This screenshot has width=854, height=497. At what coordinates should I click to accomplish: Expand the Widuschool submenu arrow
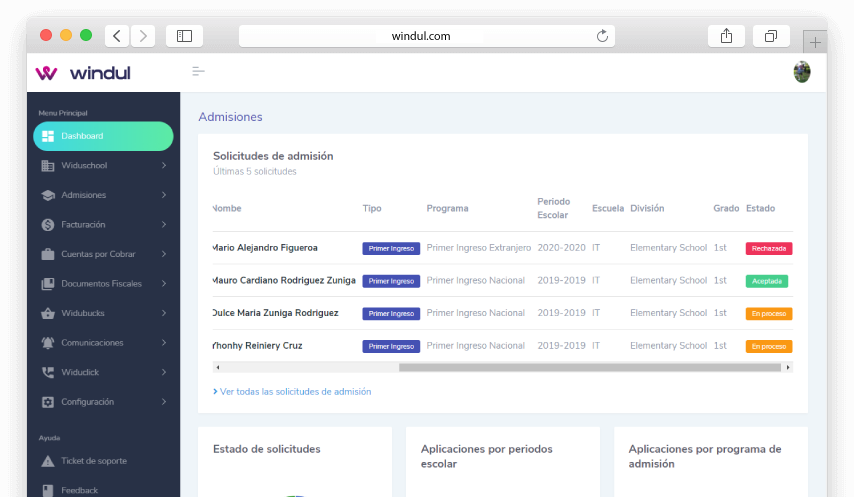[164, 166]
